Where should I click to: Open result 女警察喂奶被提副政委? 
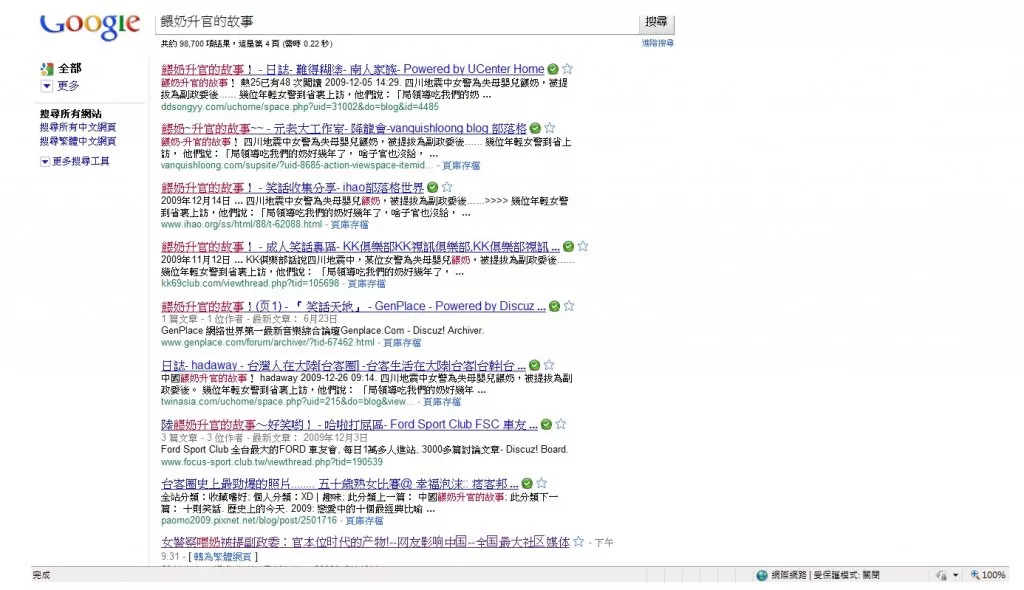pyautogui.click(x=366, y=542)
